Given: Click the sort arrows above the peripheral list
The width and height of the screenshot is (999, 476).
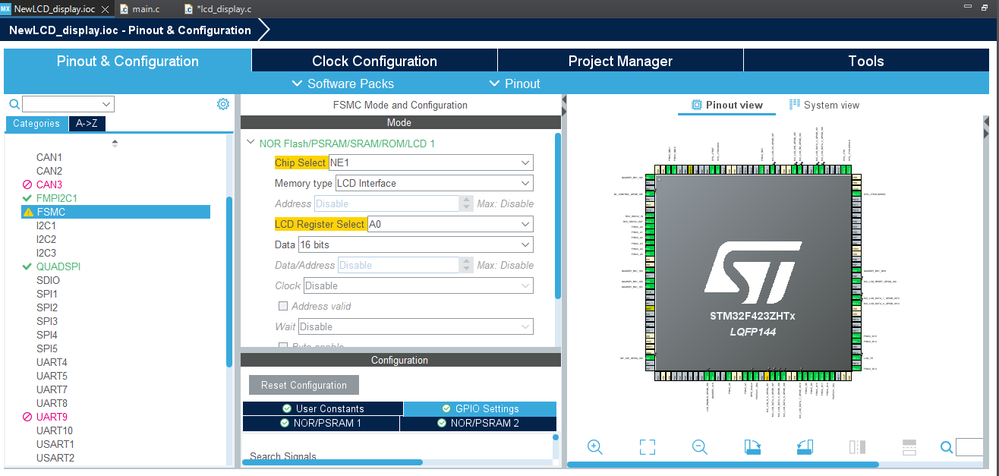Looking at the screenshot, I should click(x=114, y=144).
